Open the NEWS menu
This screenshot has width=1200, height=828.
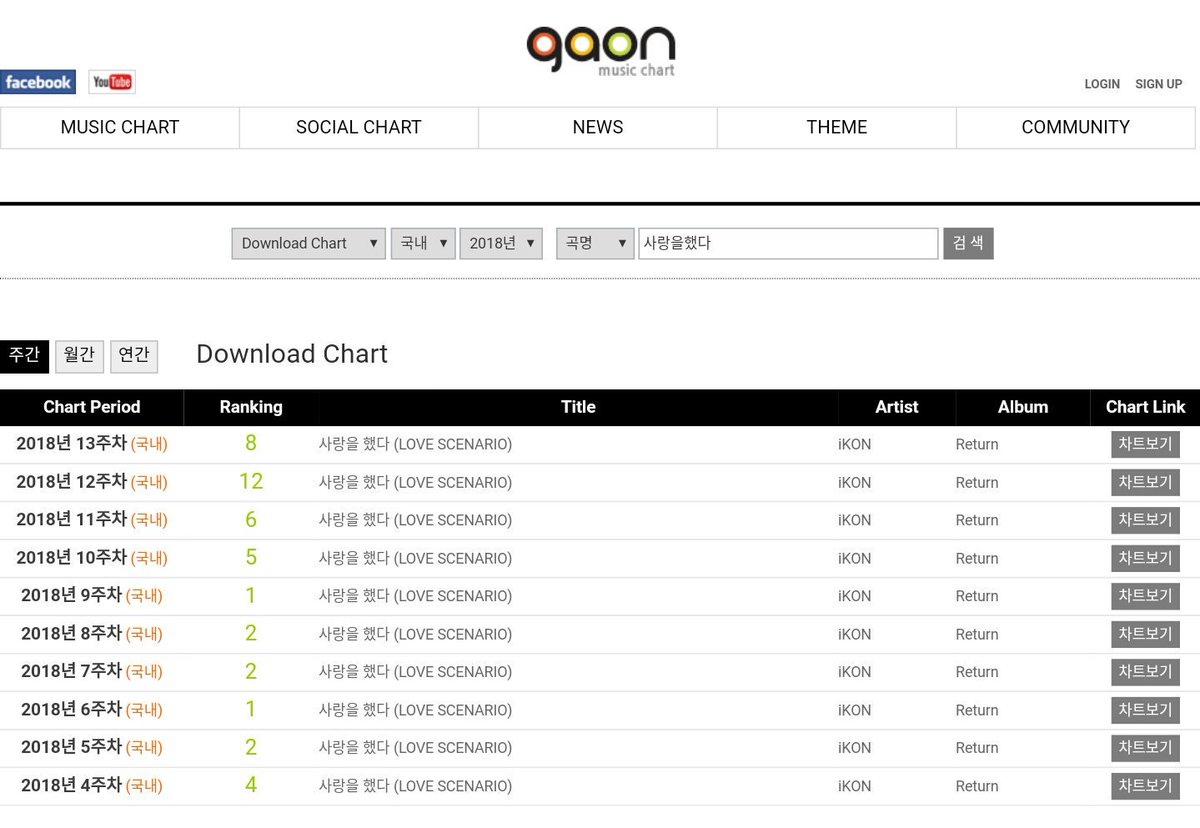(598, 128)
